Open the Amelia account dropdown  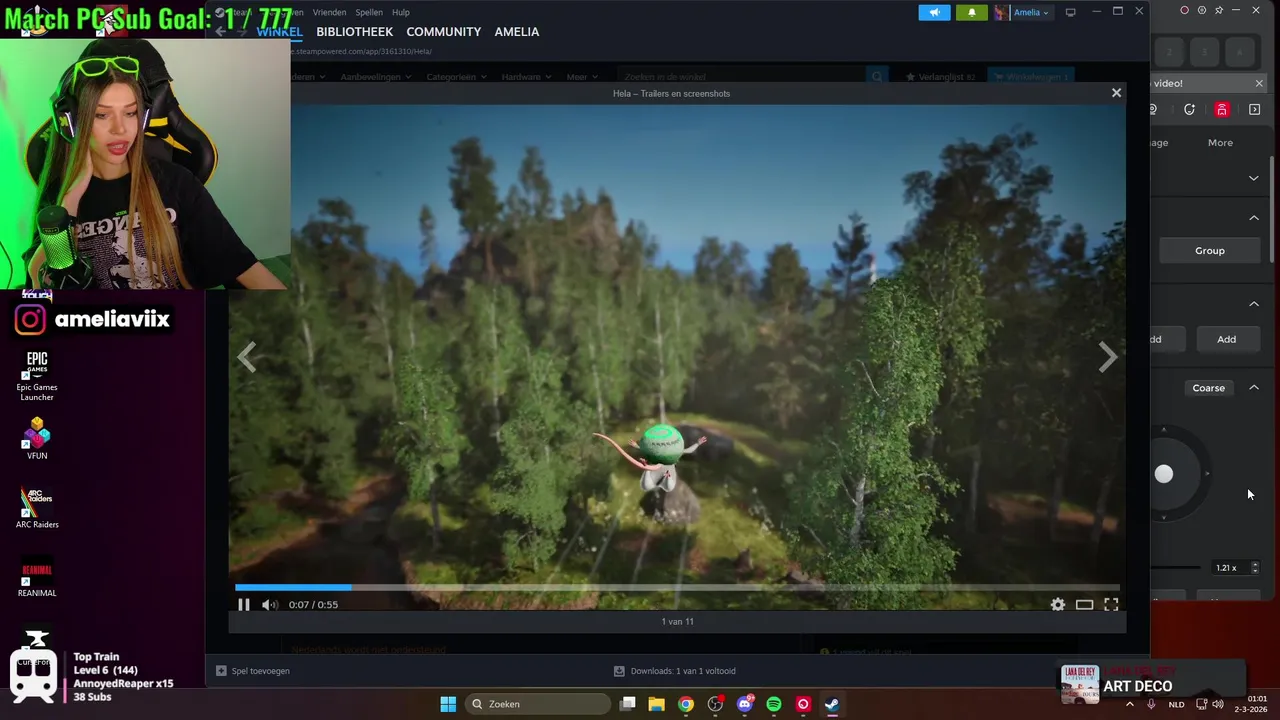click(x=1022, y=12)
